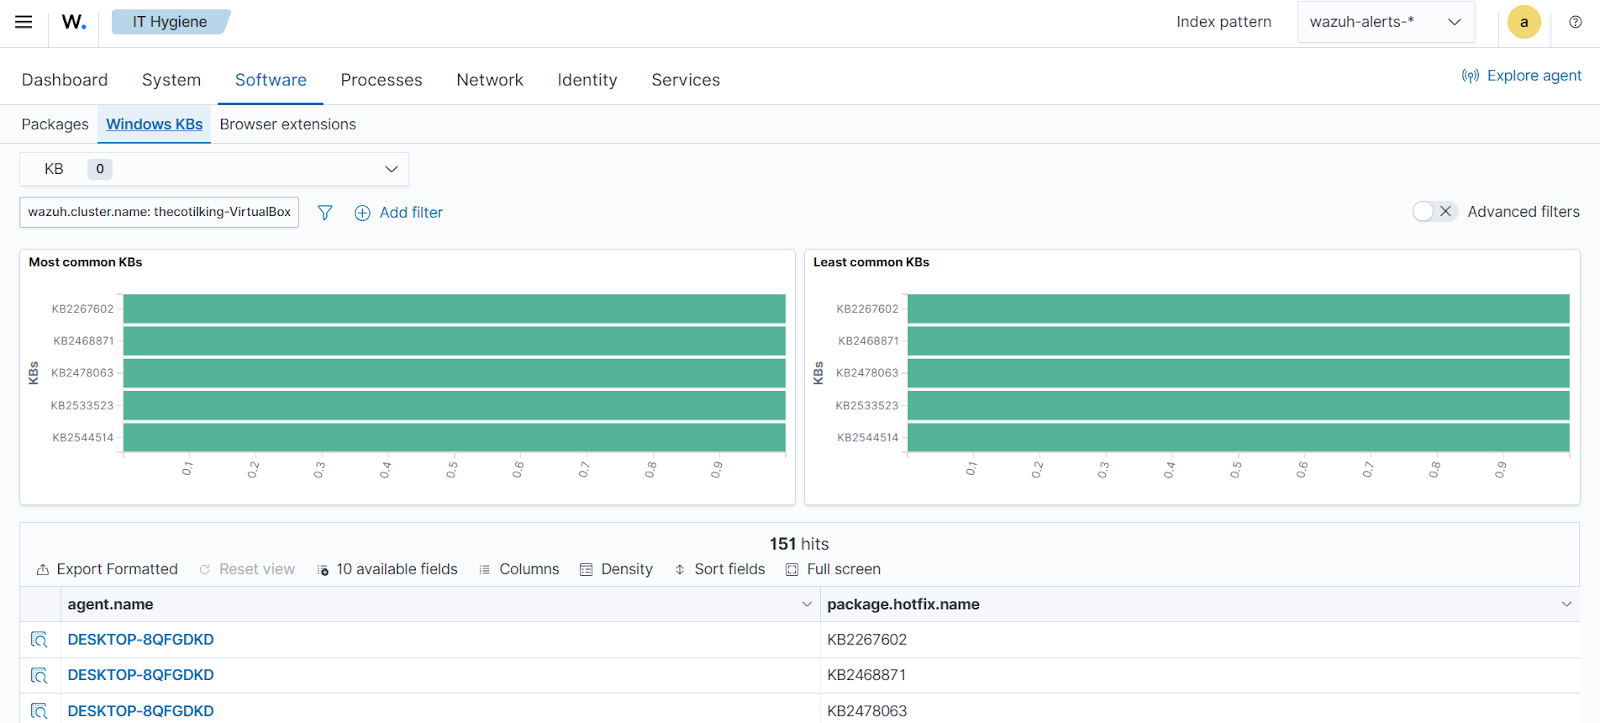Open the help icon in header
This screenshot has height=723, width=1600.
[1575, 22]
